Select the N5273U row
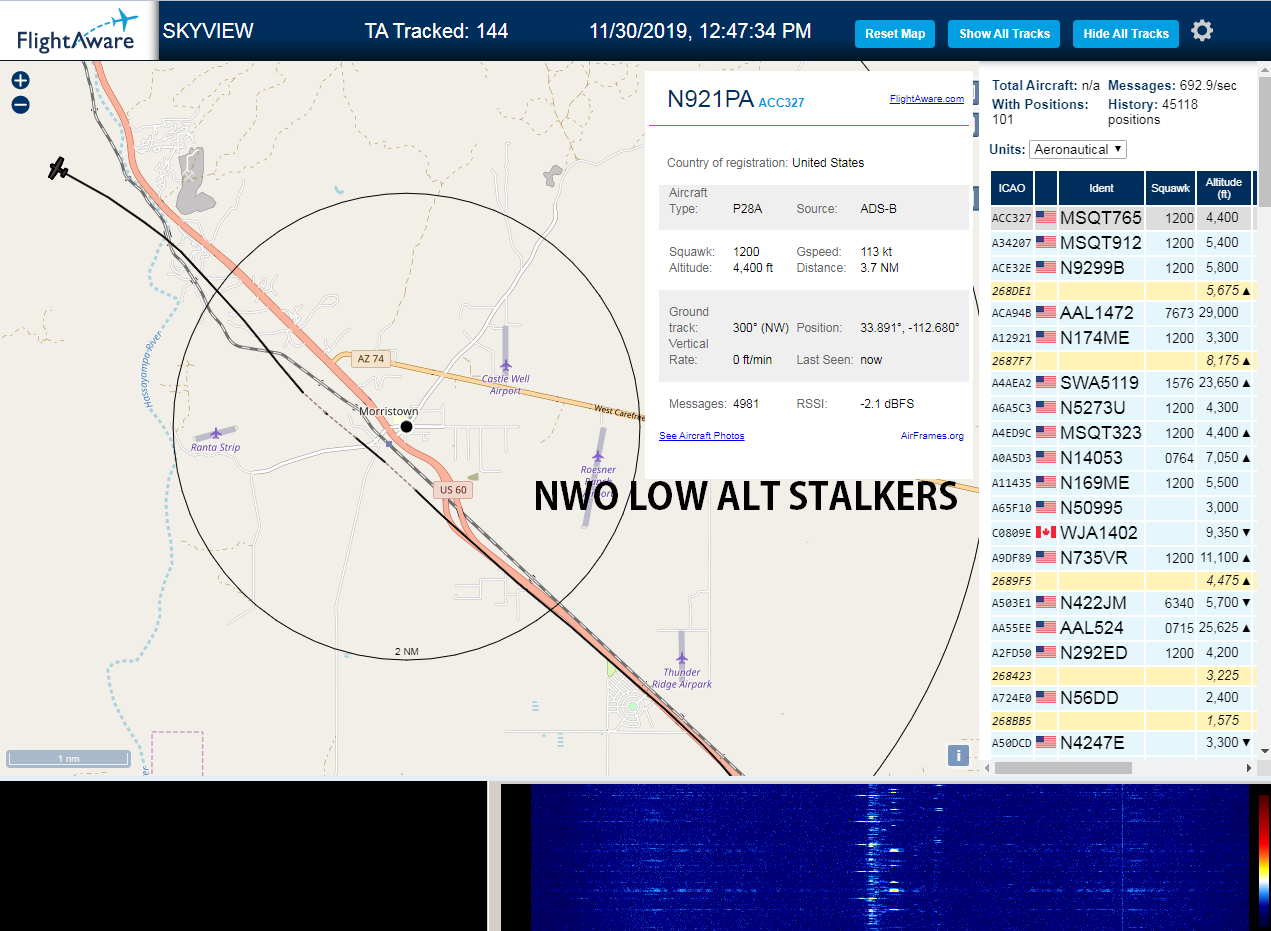The height and width of the screenshot is (931, 1271). point(1123,407)
